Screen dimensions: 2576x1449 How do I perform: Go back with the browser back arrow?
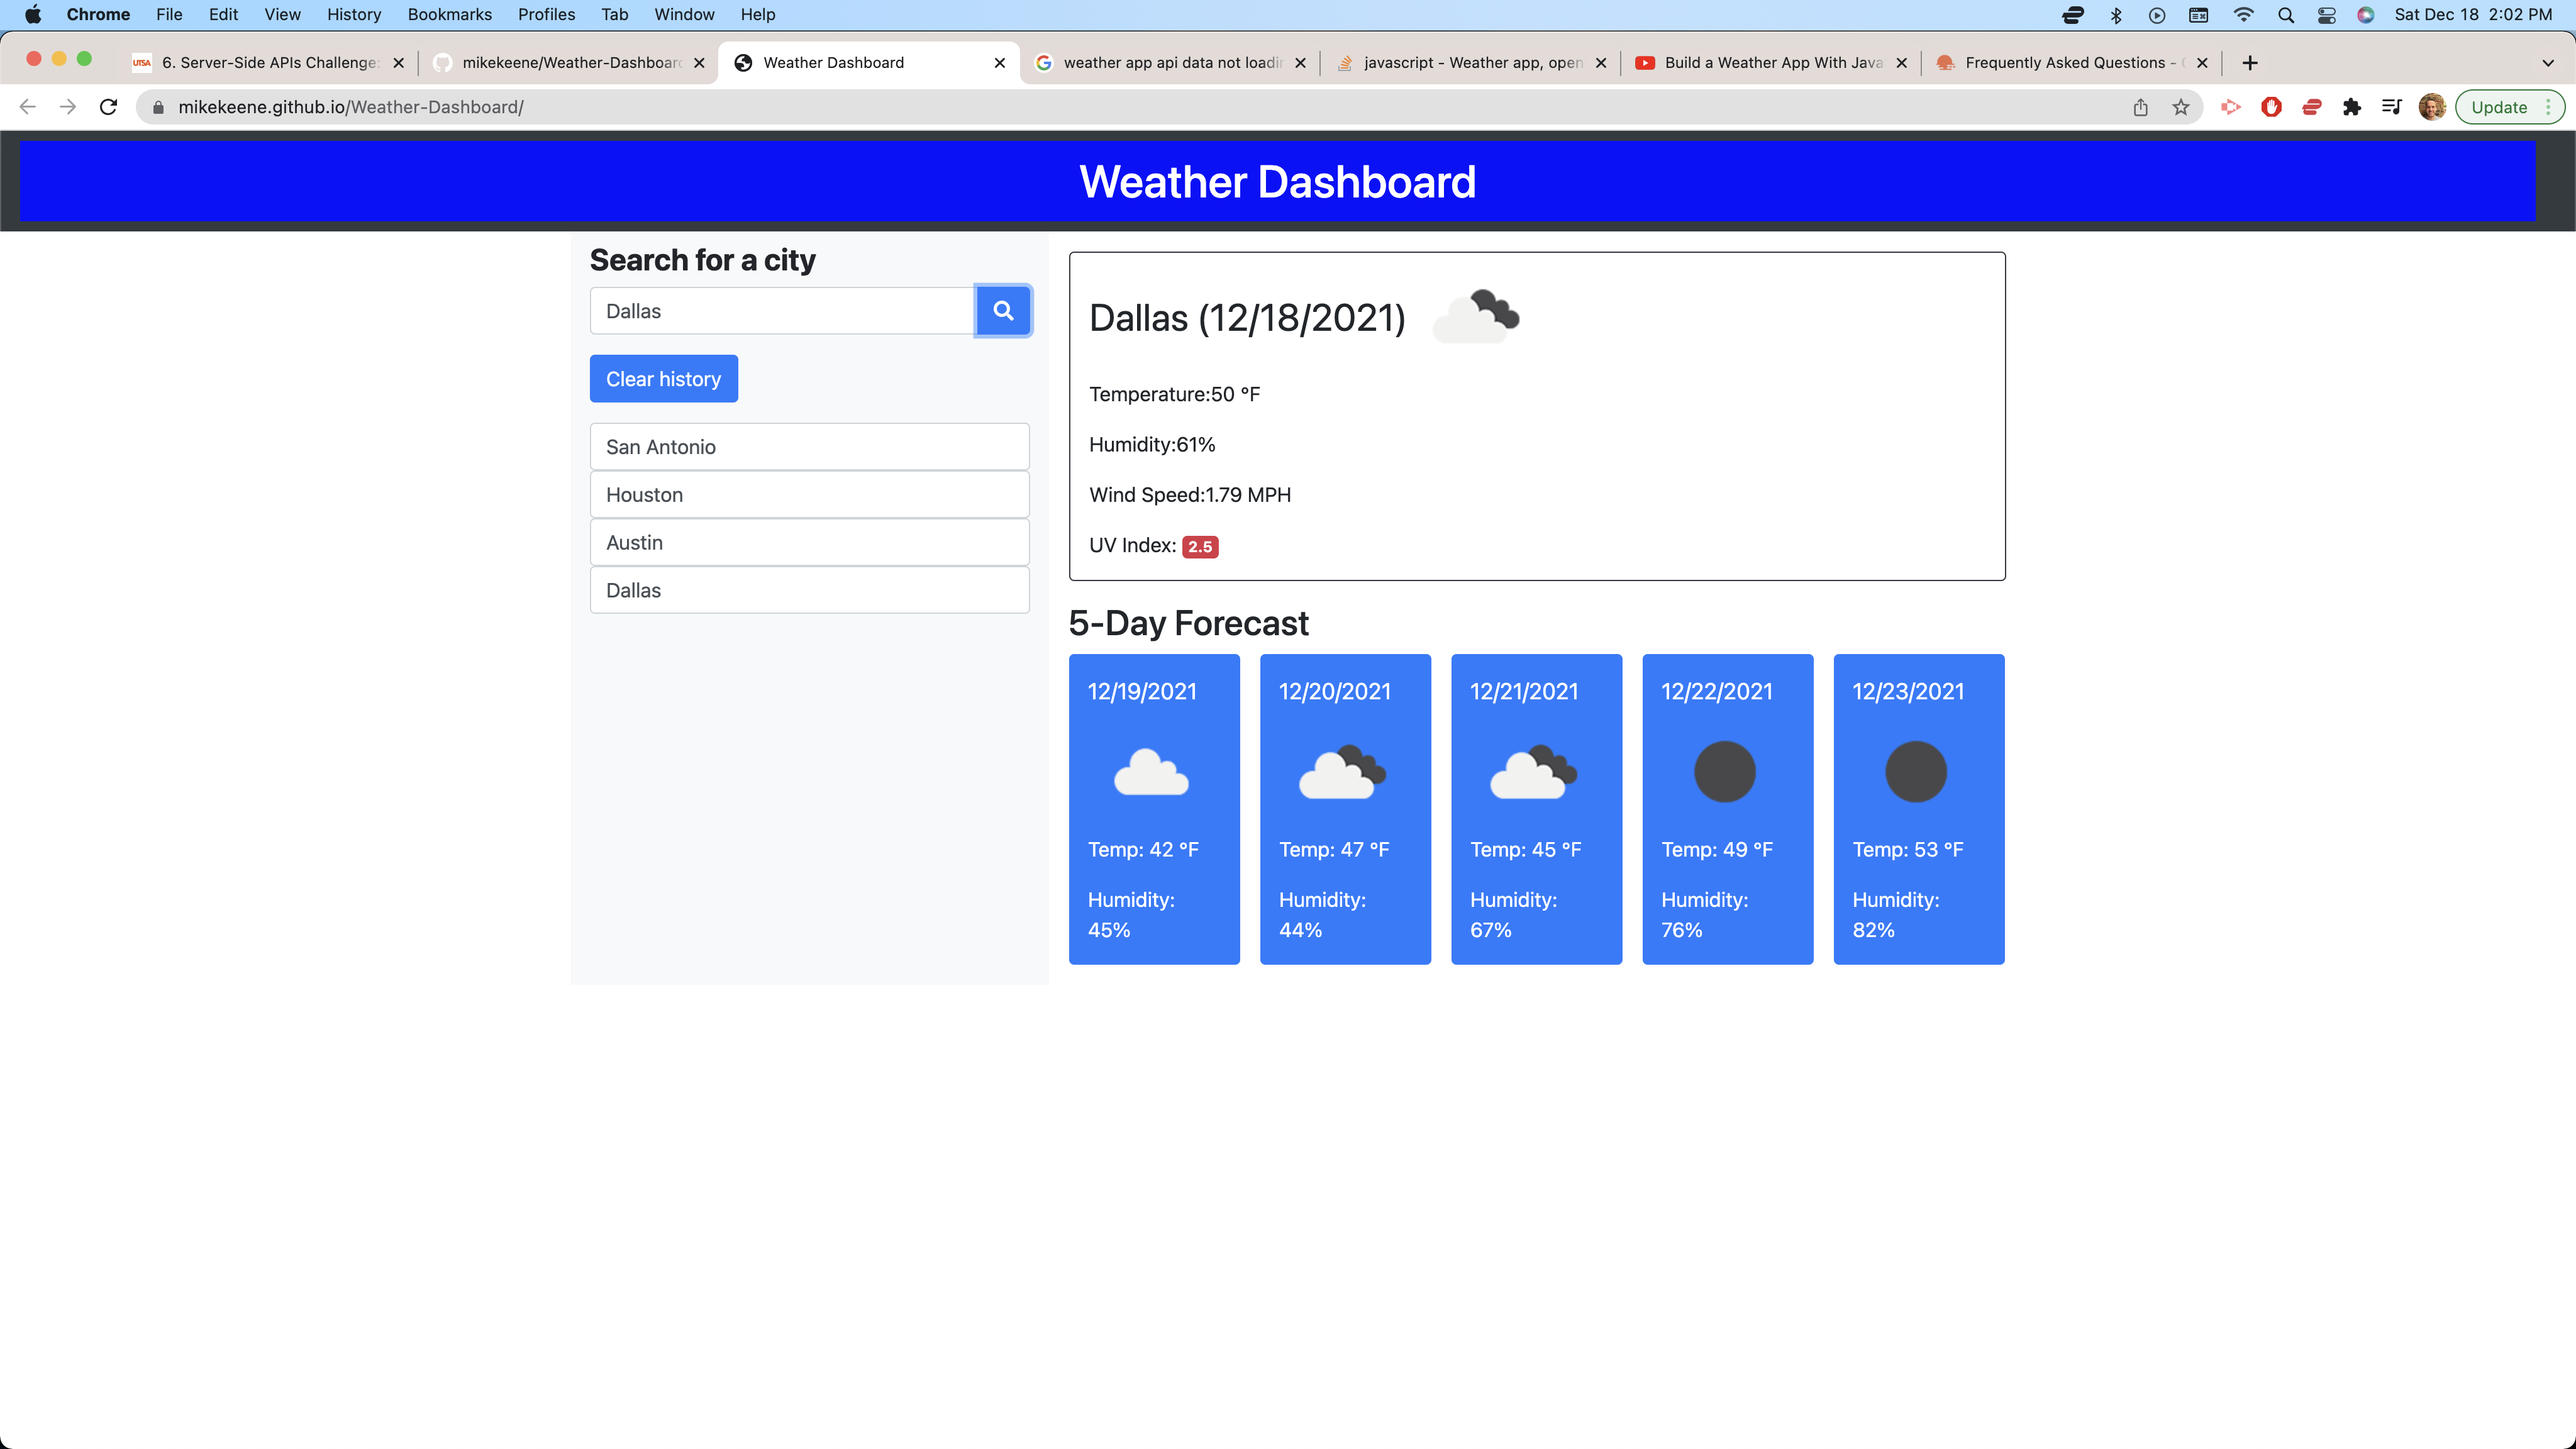[x=28, y=107]
